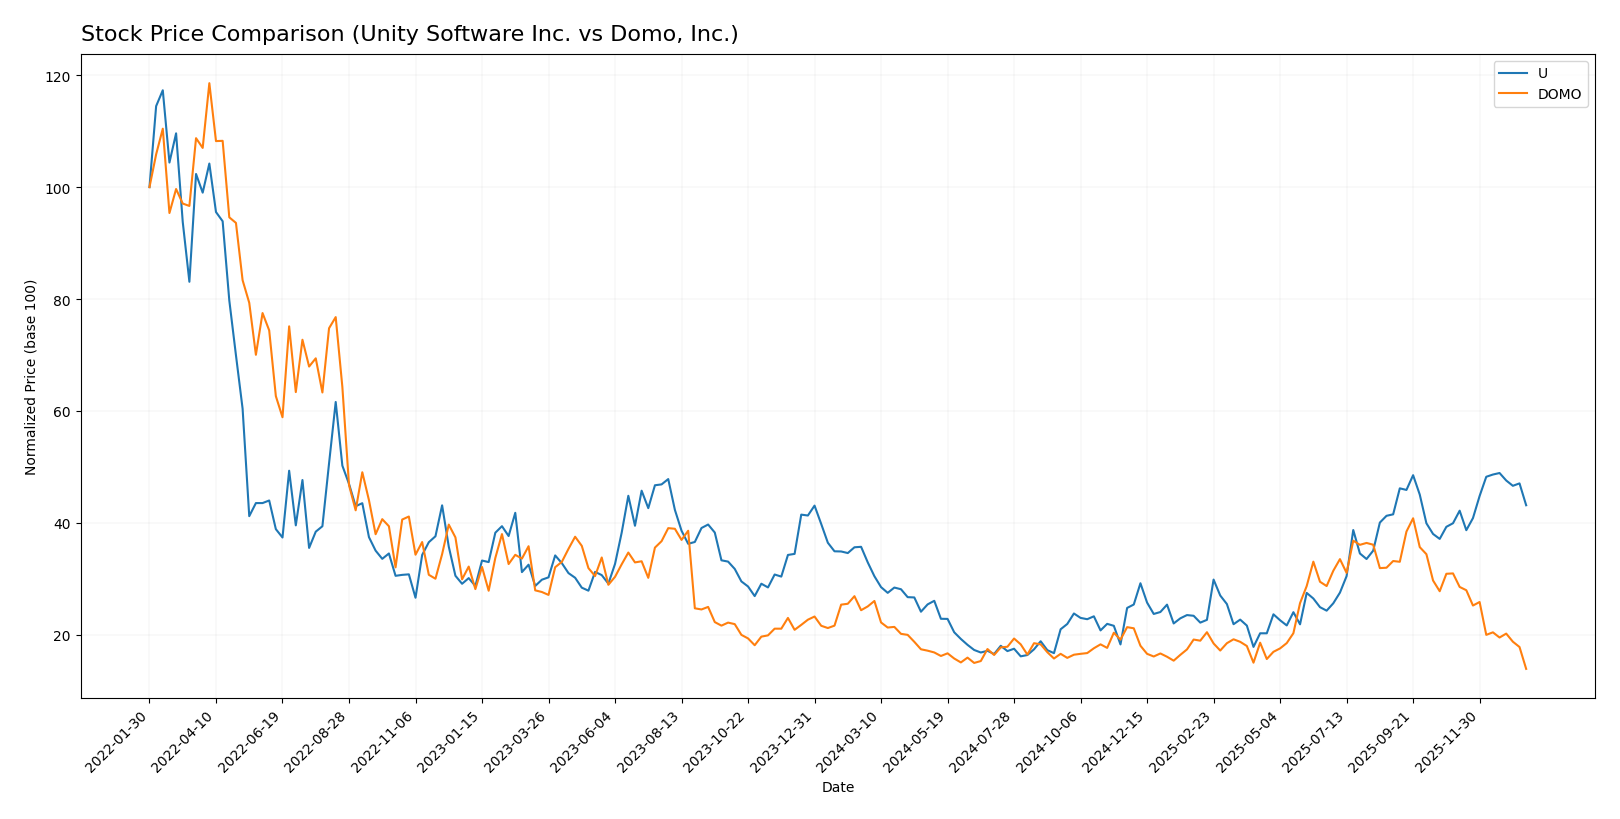This screenshot has height=819, width=1620.
Task: Click the 60 value on the y-axis
Action: pyautogui.click(x=62, y=412)
